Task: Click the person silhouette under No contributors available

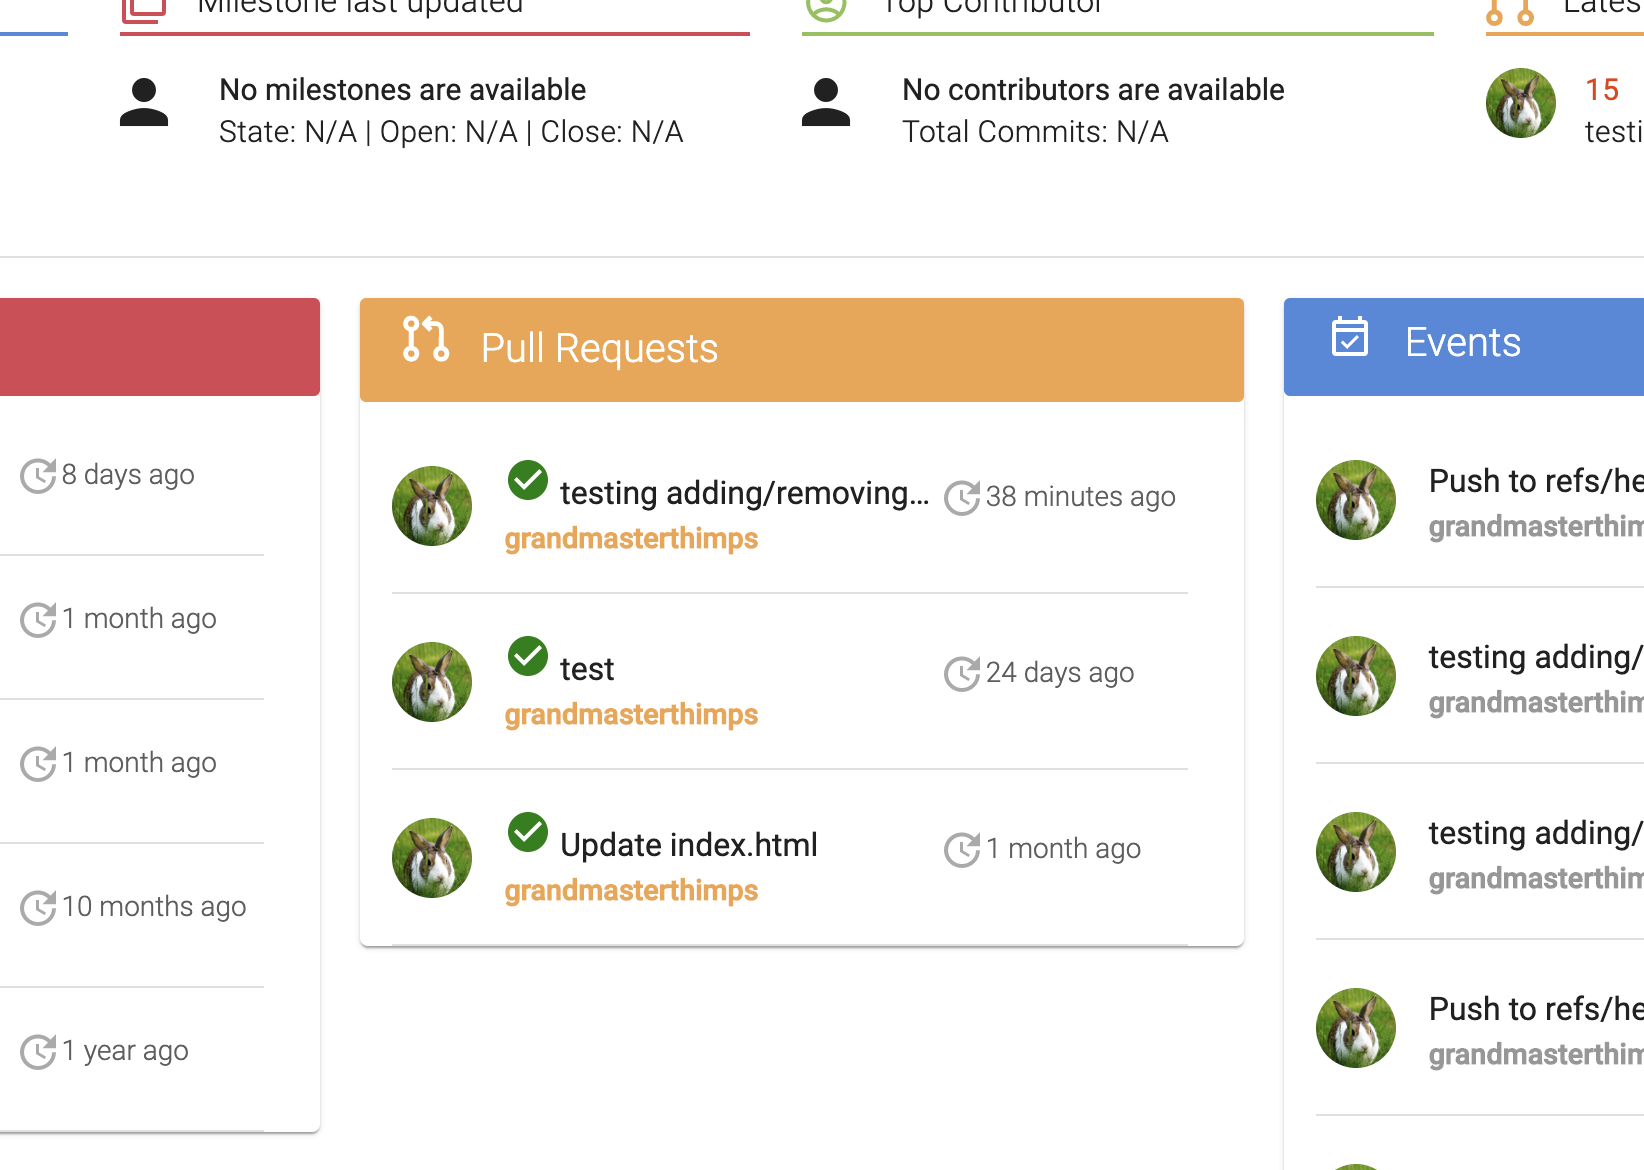Action: 826,103
